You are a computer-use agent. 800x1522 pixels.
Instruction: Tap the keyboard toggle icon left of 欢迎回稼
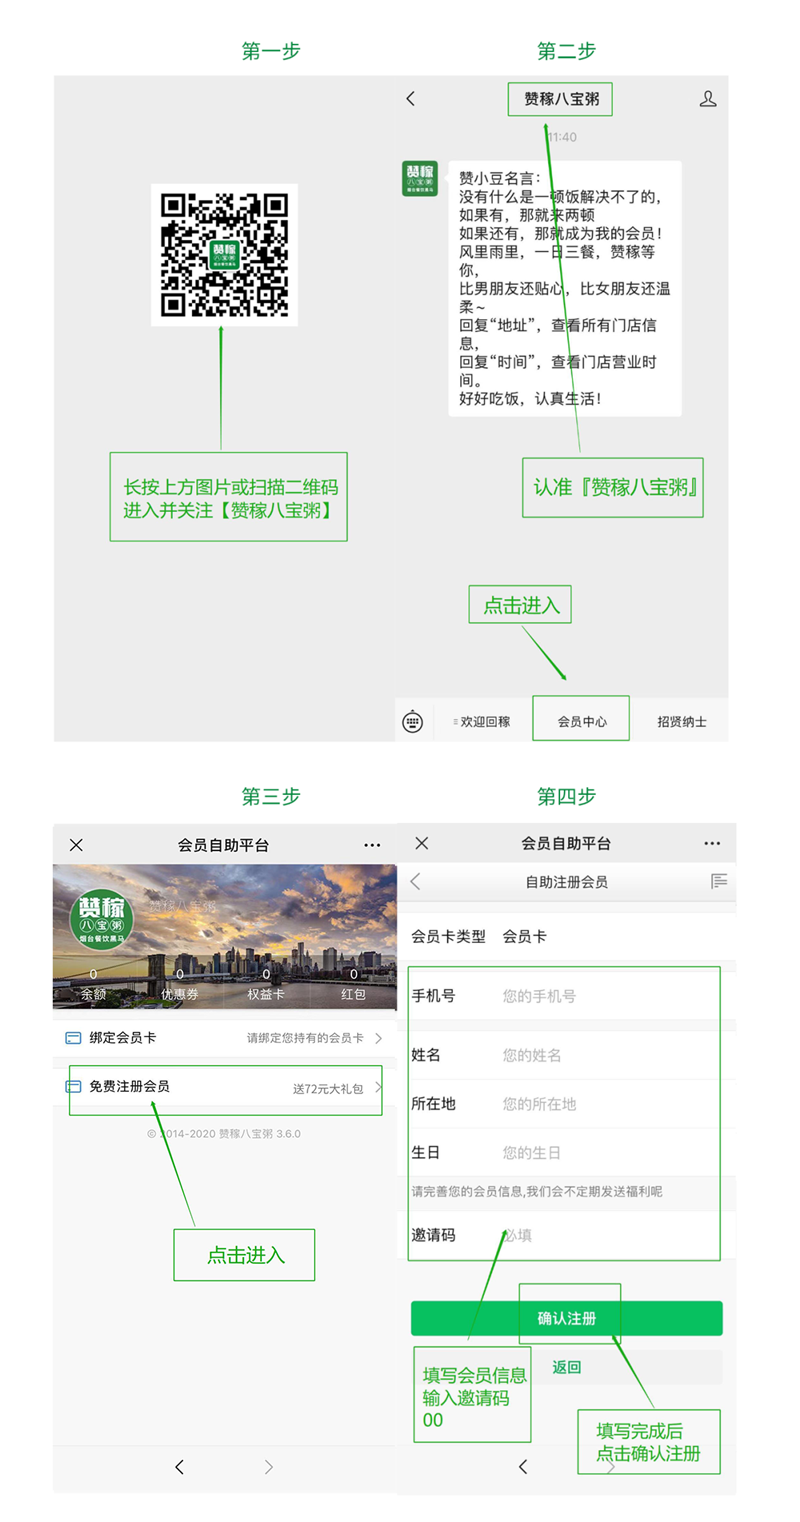[x=413, y=721]
